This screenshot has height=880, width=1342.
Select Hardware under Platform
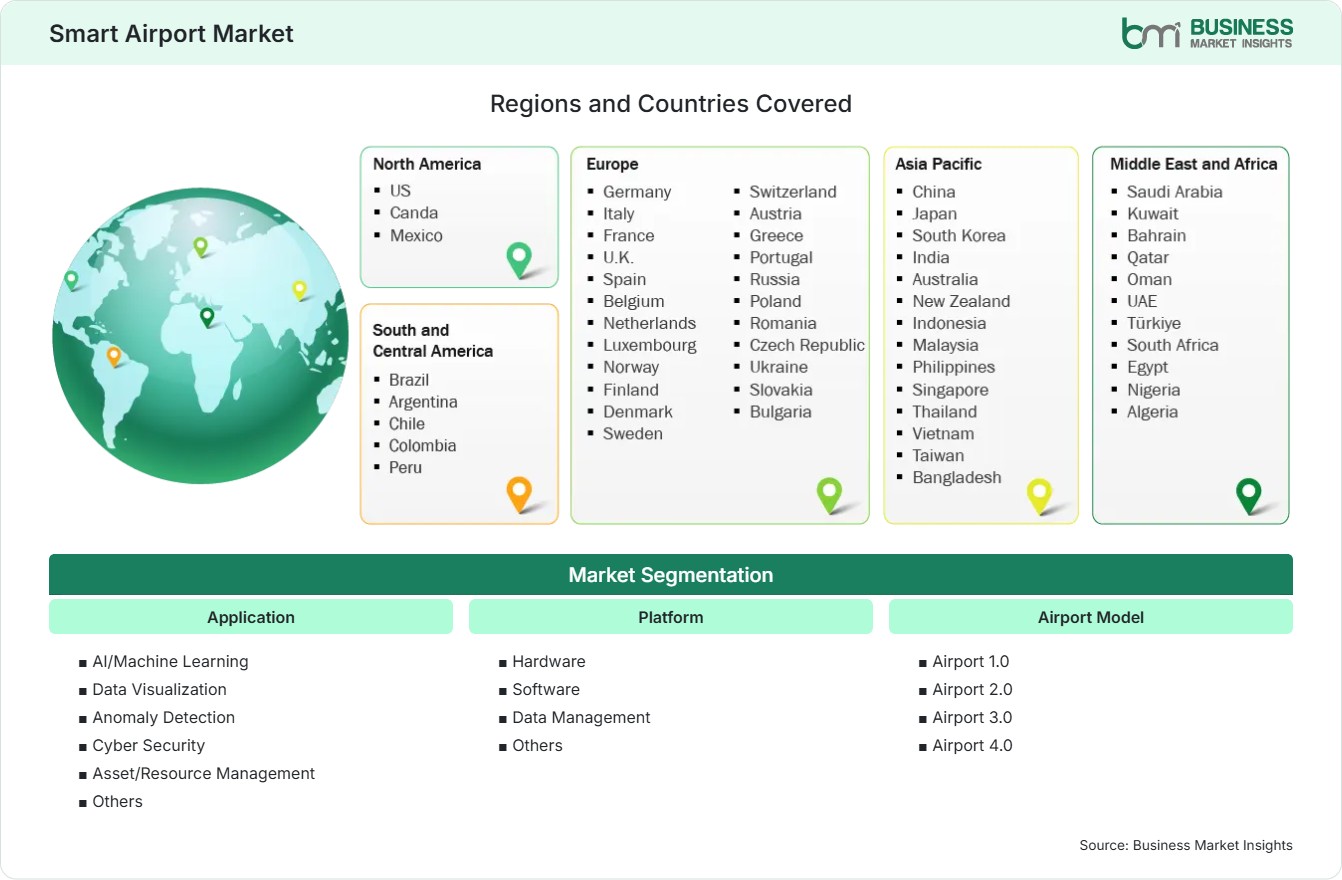[x=549, y=661]
